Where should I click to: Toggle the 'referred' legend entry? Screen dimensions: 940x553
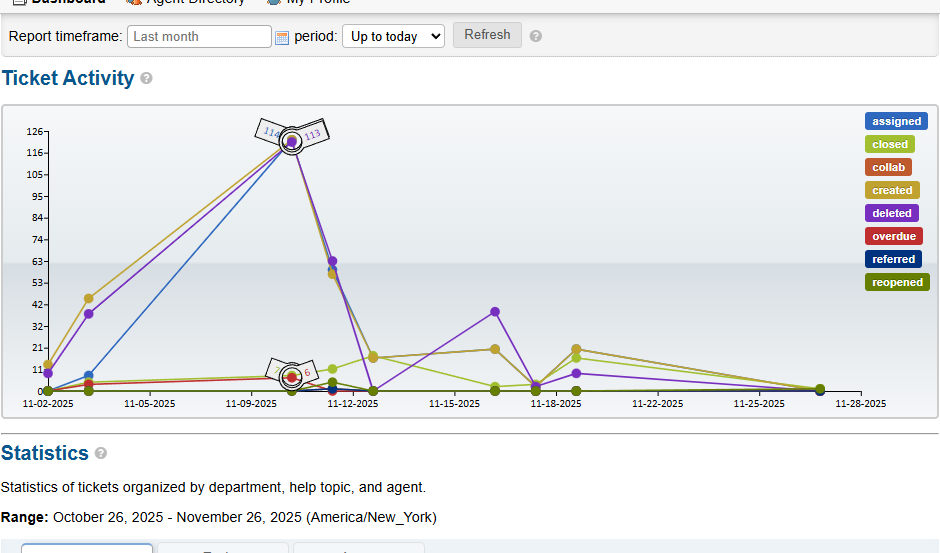[893, 259]
